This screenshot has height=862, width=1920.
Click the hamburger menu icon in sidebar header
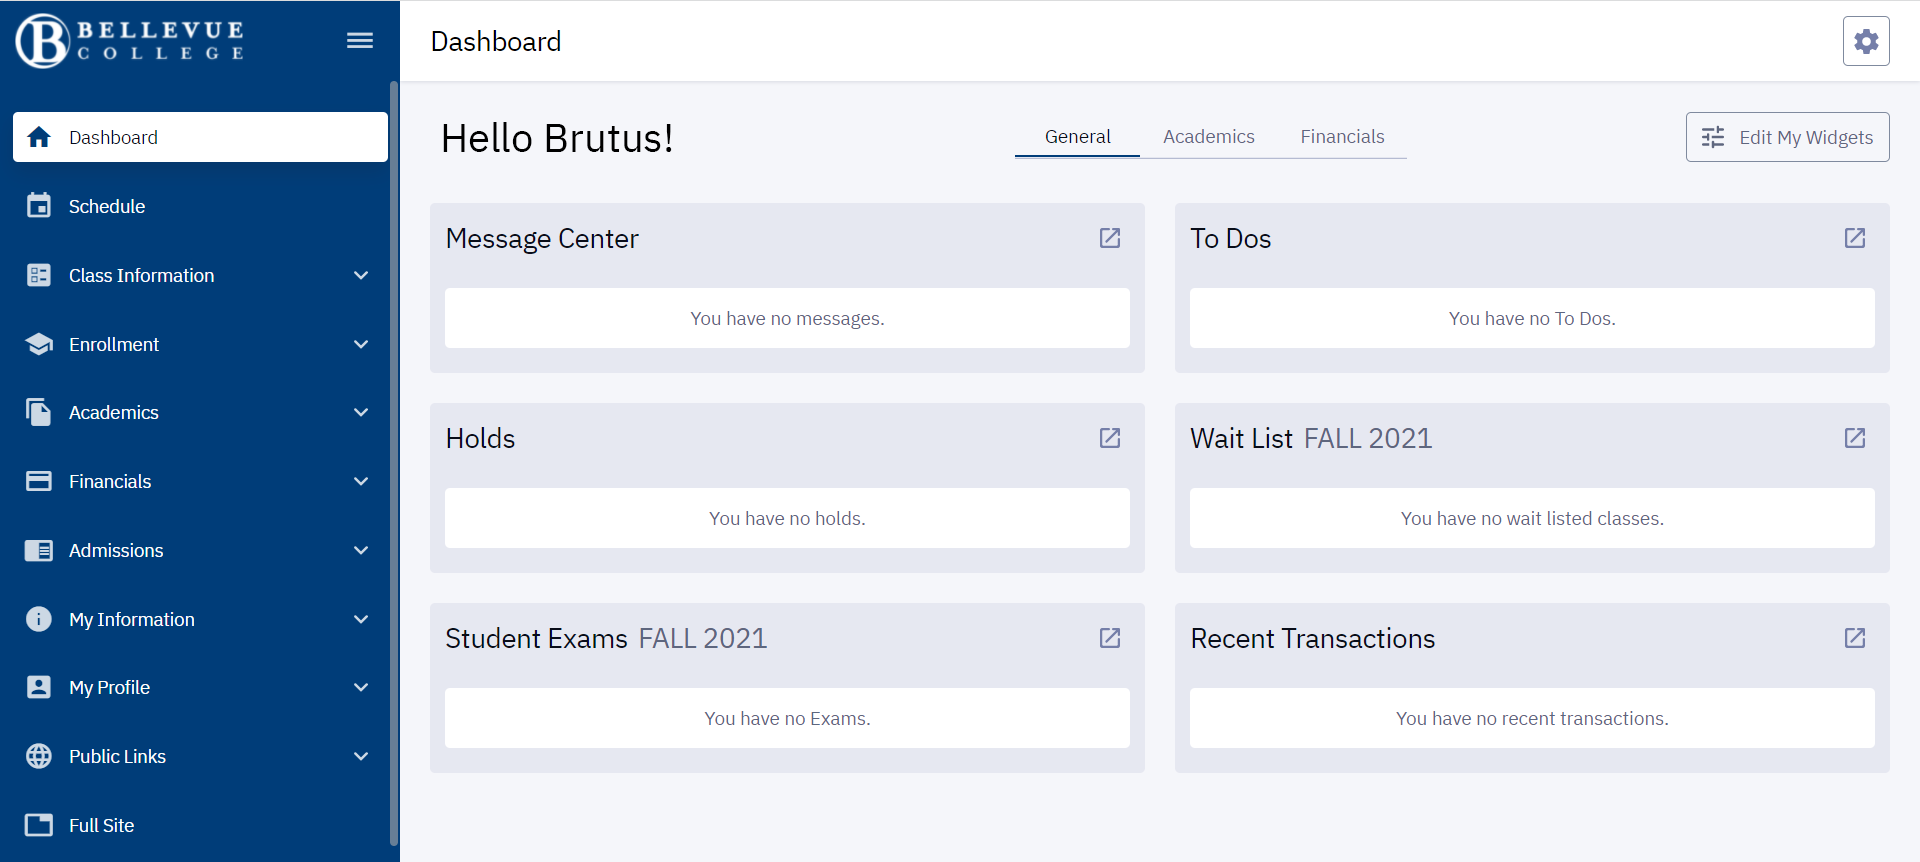click(x=360, y=41)
